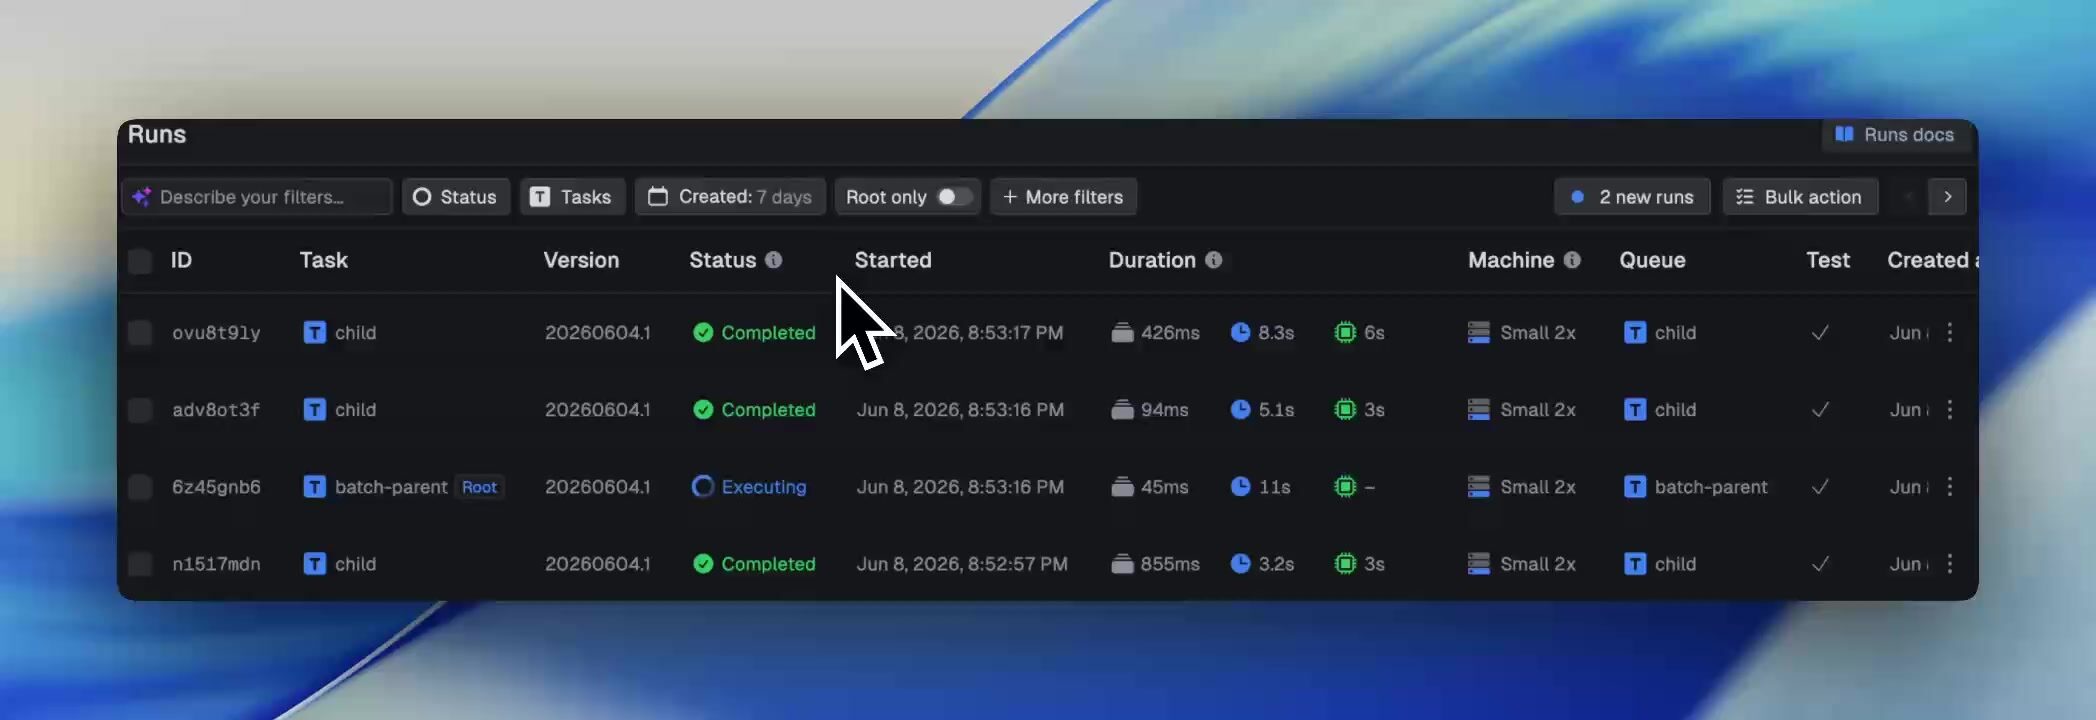The image size is (2096, 720).
Task: Click the Root badge on batch-parent
Action: click(x=479, y=487)
